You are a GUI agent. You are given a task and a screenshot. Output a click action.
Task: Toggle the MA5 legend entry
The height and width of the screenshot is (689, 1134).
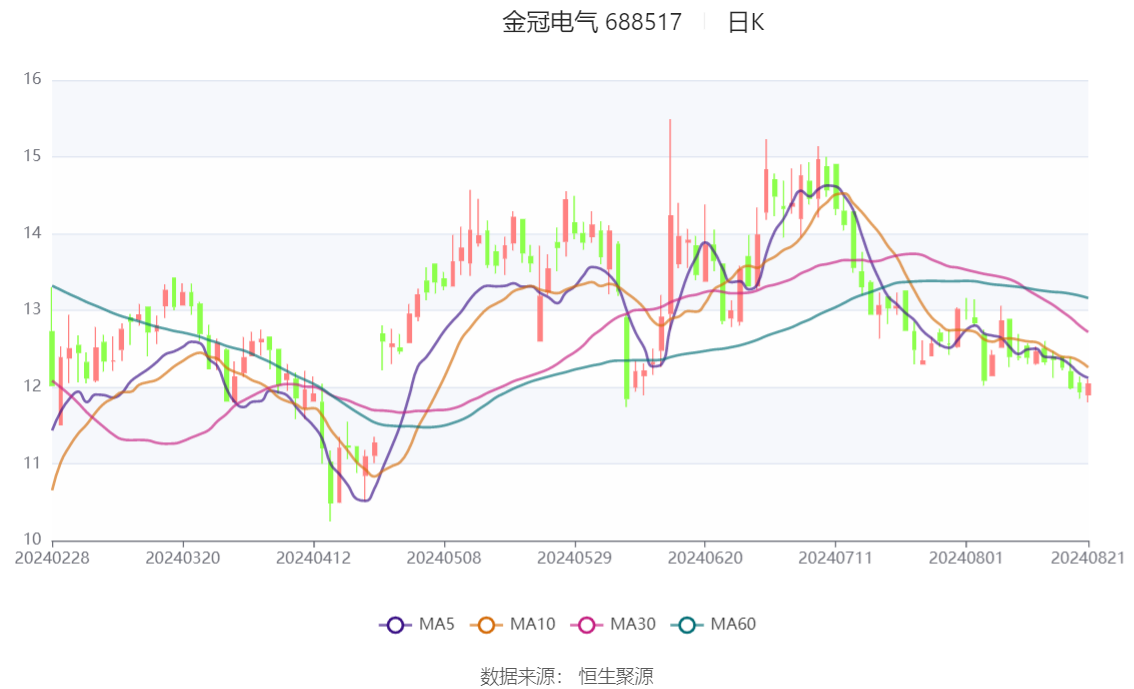click(417, 625)
